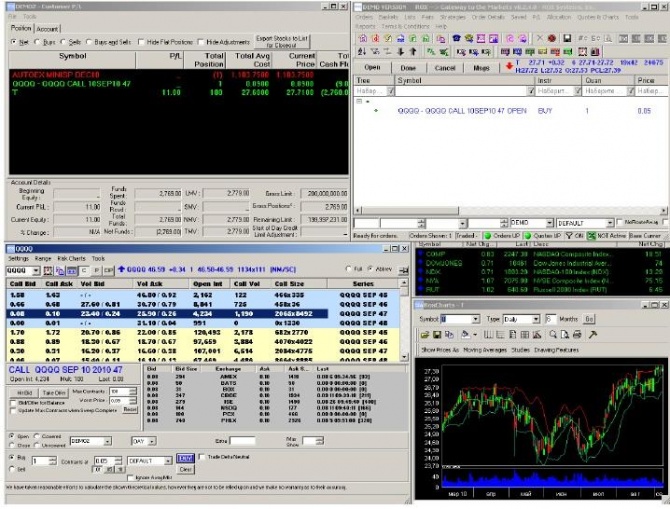Select the Full view radio button
This screenshot has height=509, width=670.
click(x=348, y=269)
